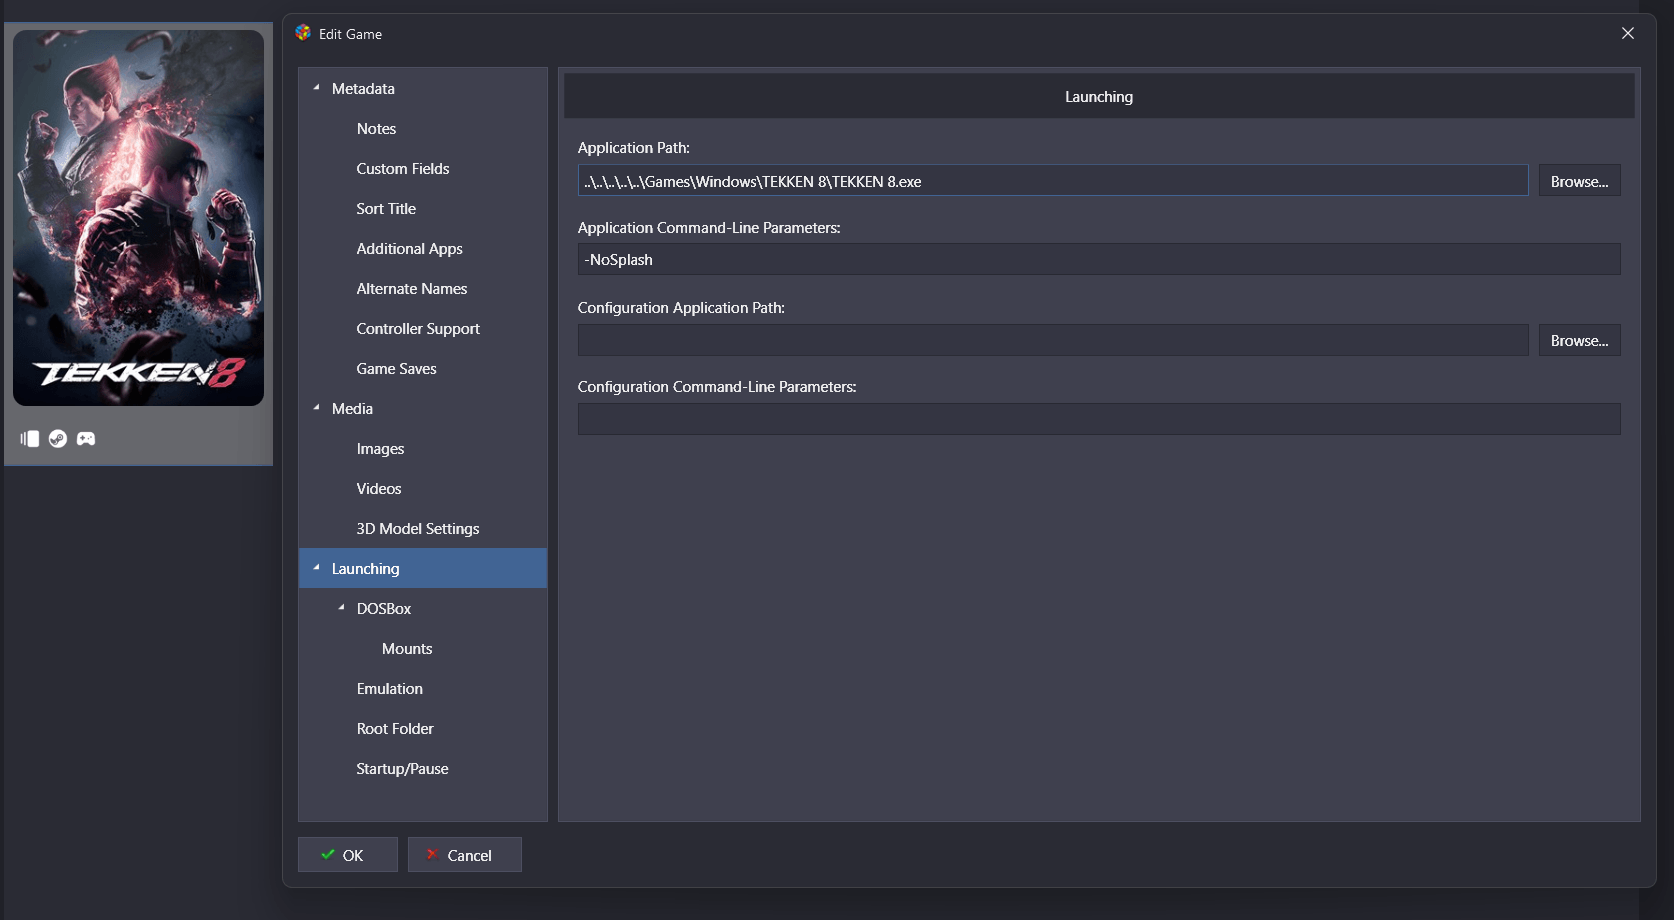This screenshot has height=920, width=1674.
Task: Open Additional Apps section
Action: point(409,249)
